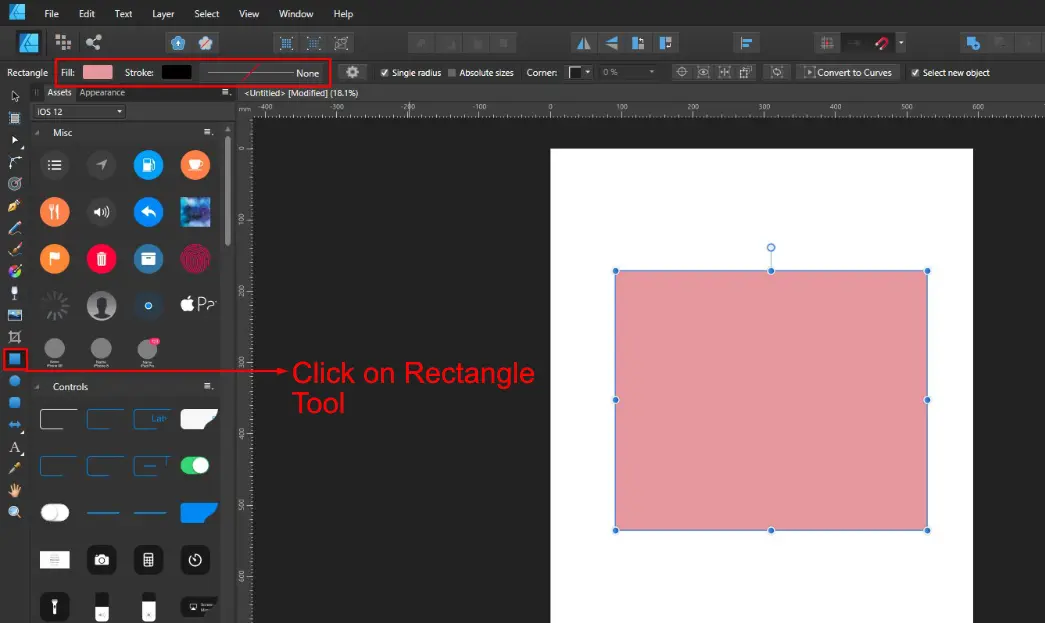Open the Controls group options menu
This screenshot has height=623, width=1045.
click(x=208, y=386)
